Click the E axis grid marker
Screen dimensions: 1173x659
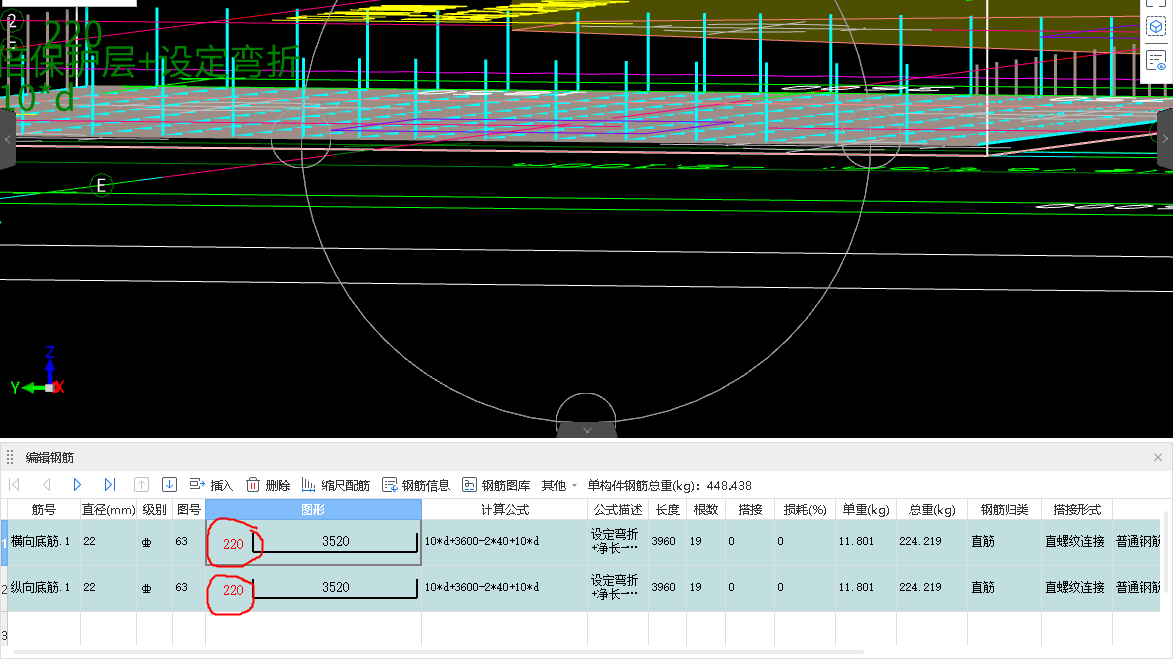tap(102, 186)
